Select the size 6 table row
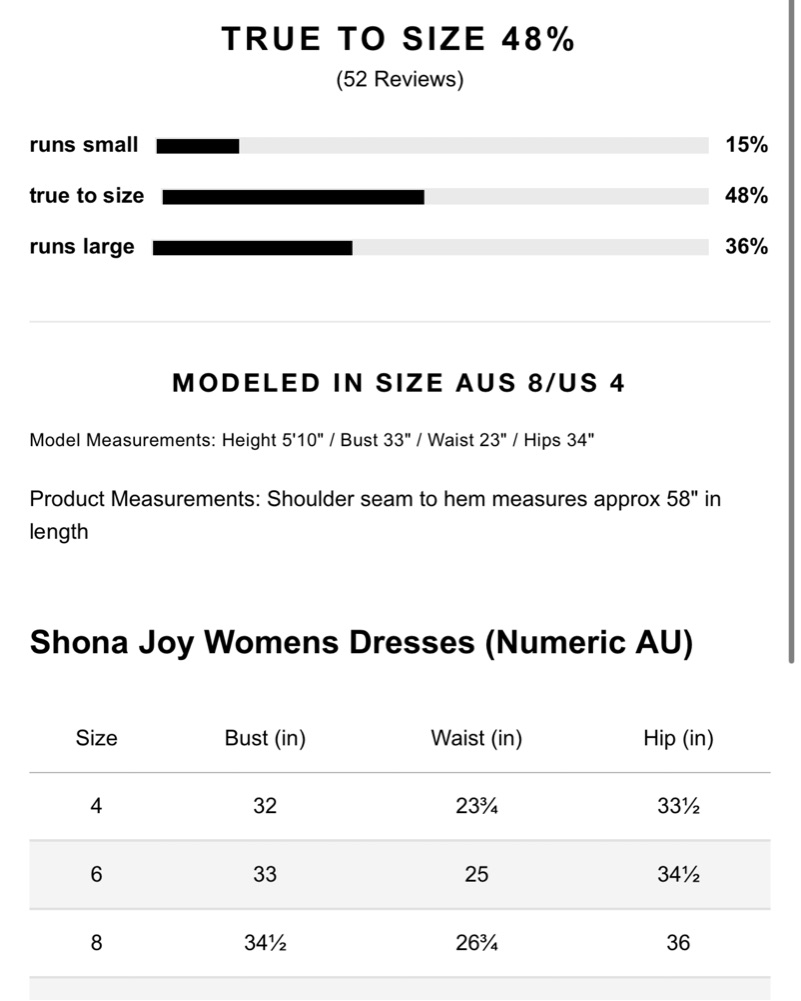The width and height of the screenshot is (801, 1001). click(400, 875)
